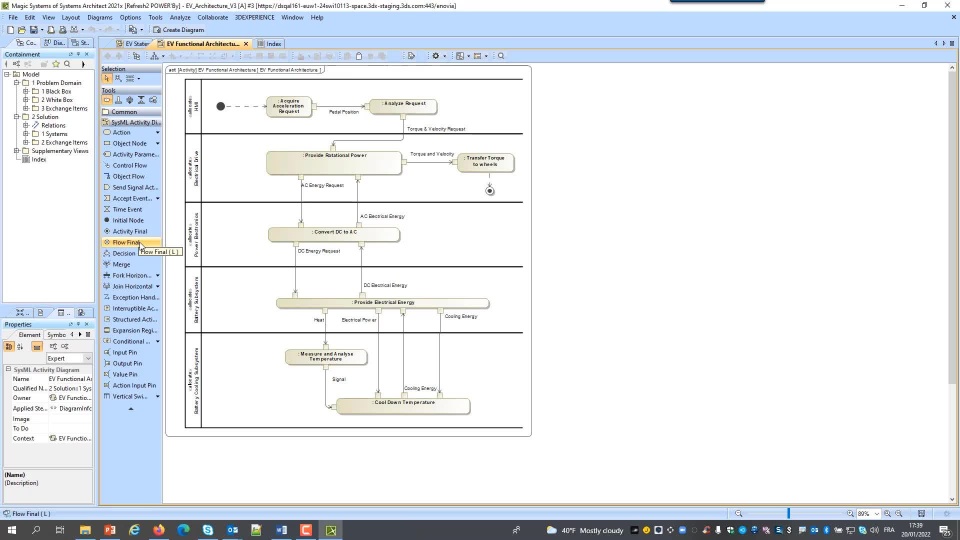
Task: Select the Value Pin tool
Action: click(124, 375)
